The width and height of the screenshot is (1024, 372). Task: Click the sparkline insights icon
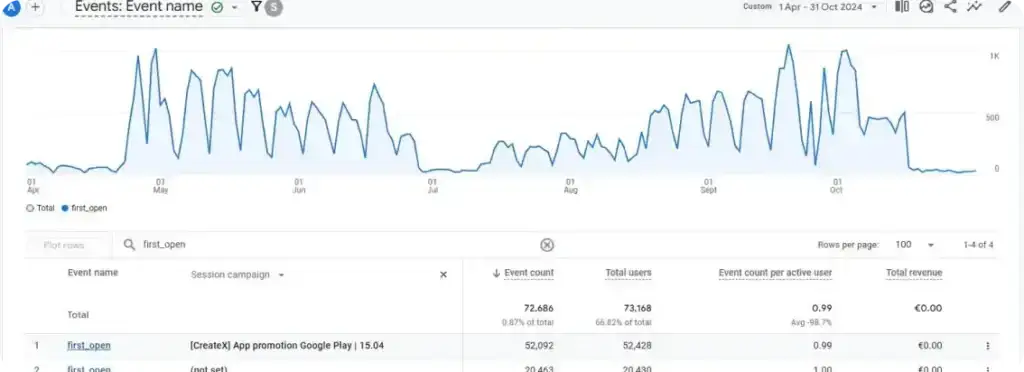tap(974, 7)
